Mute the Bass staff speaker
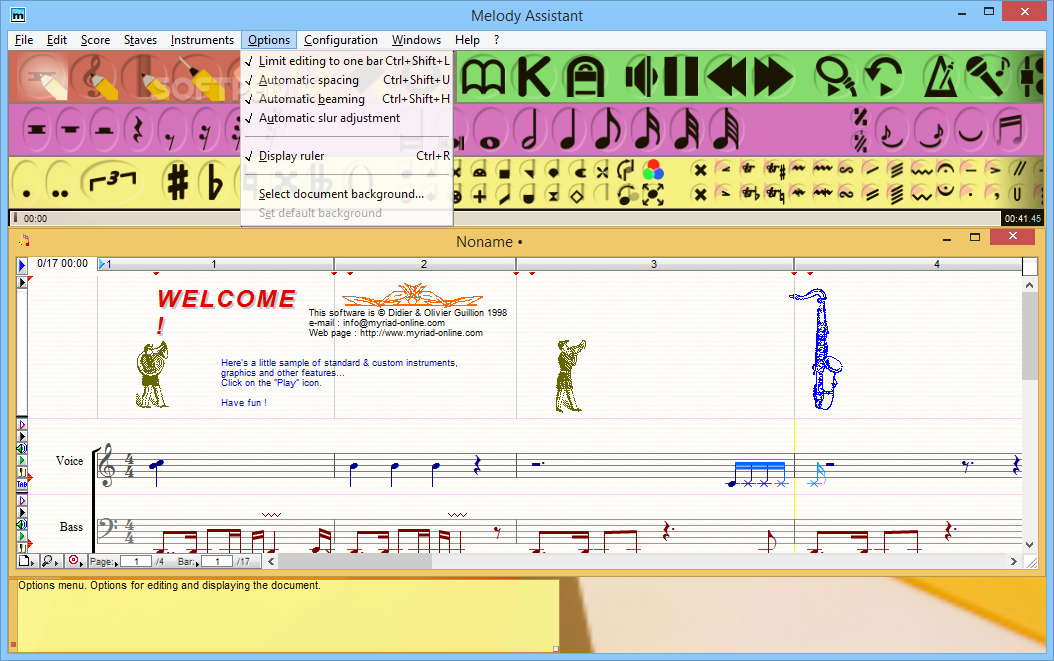Image resolution: width=1054 pixels, height=661 pixels. click(22, 524)
